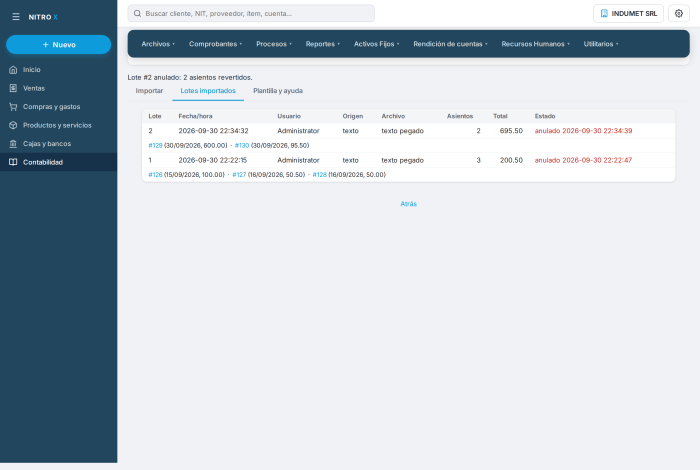Screen dimensions: 700x470
Task: Click the Productos y servicios box icon
Action: pyautogui.click(x=13, y=125)
